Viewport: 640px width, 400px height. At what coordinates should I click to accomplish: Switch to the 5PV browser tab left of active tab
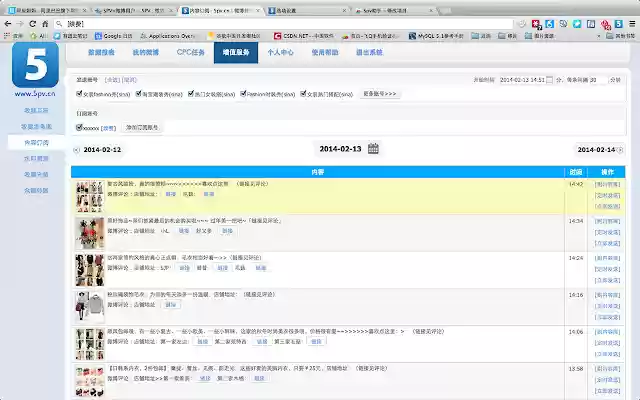(133, 11)
